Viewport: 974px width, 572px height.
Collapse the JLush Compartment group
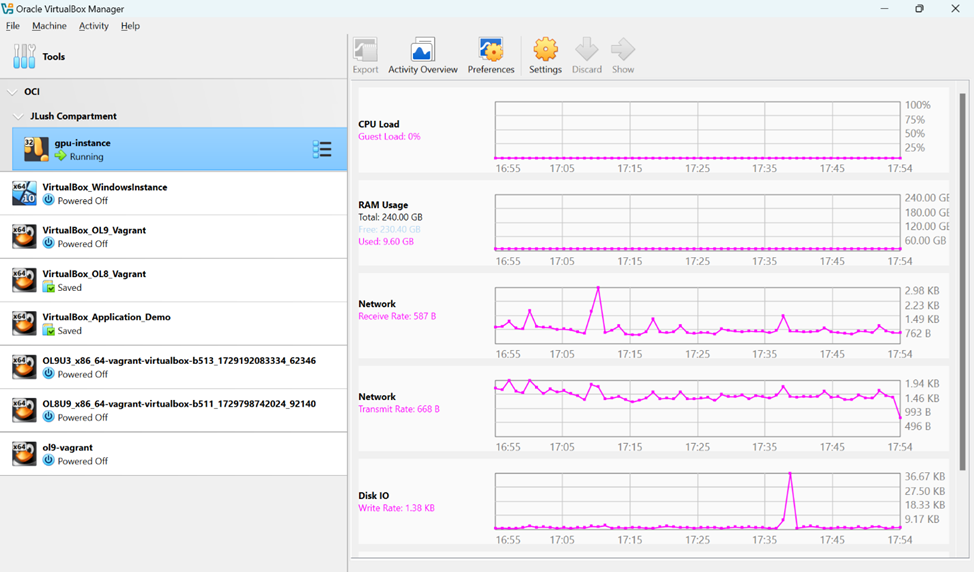pos(18,117)
